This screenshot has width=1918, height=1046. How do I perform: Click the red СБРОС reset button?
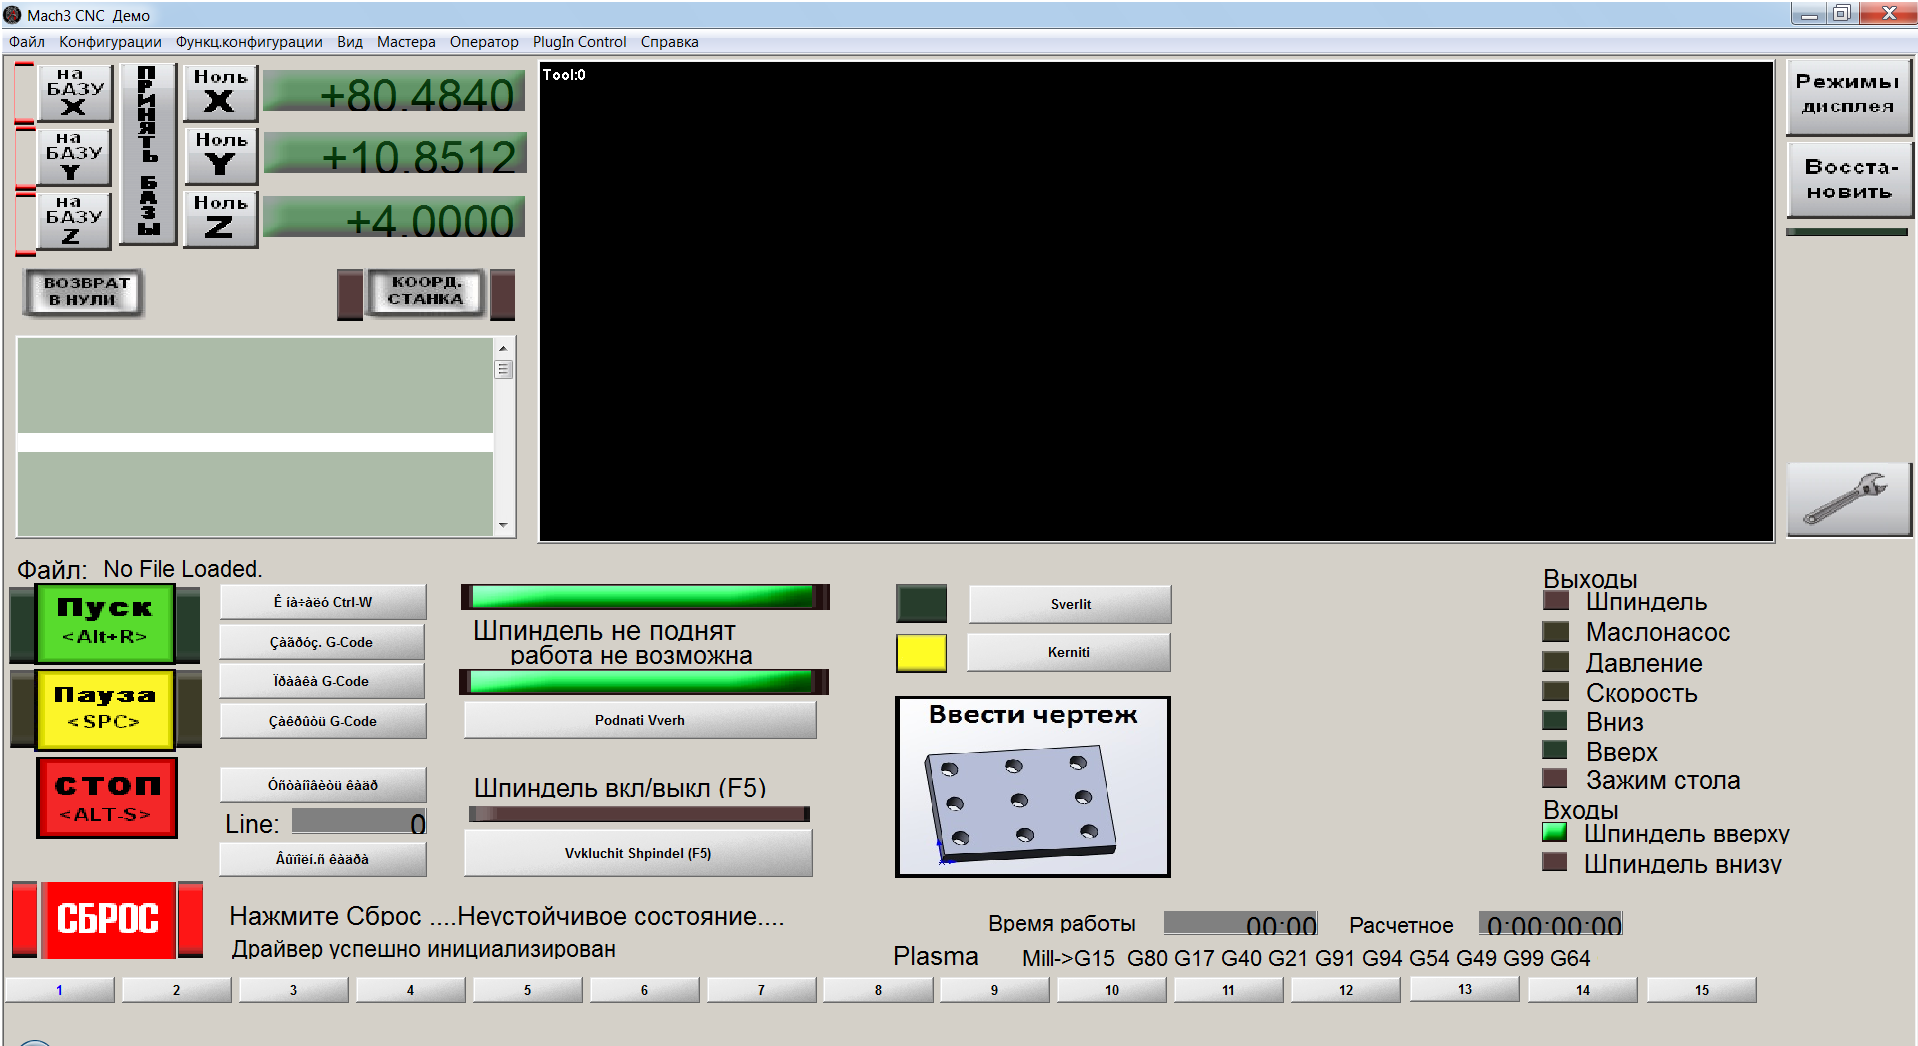click(108, 919)
